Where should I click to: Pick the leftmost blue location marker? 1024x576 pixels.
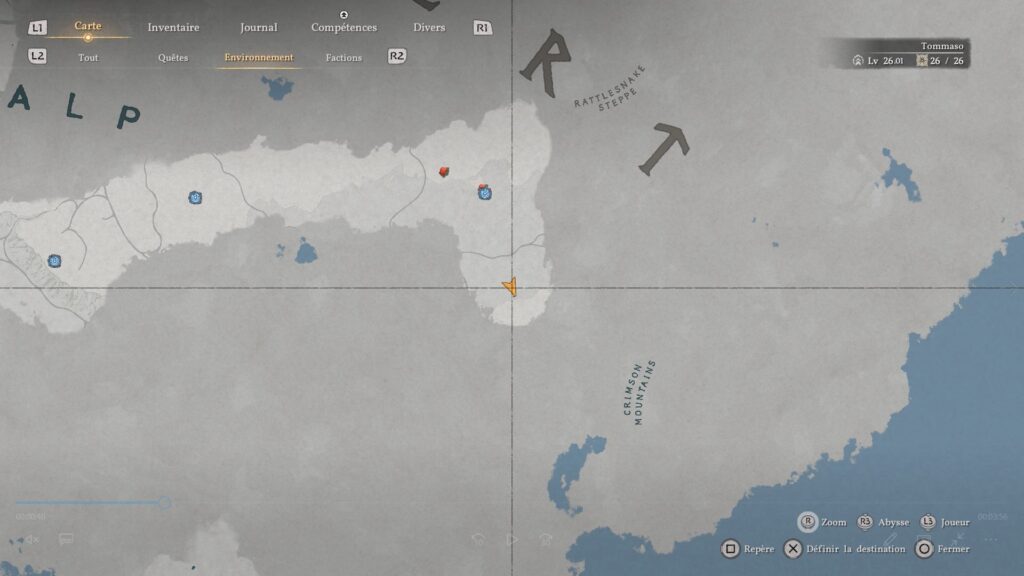coord(55,261)
